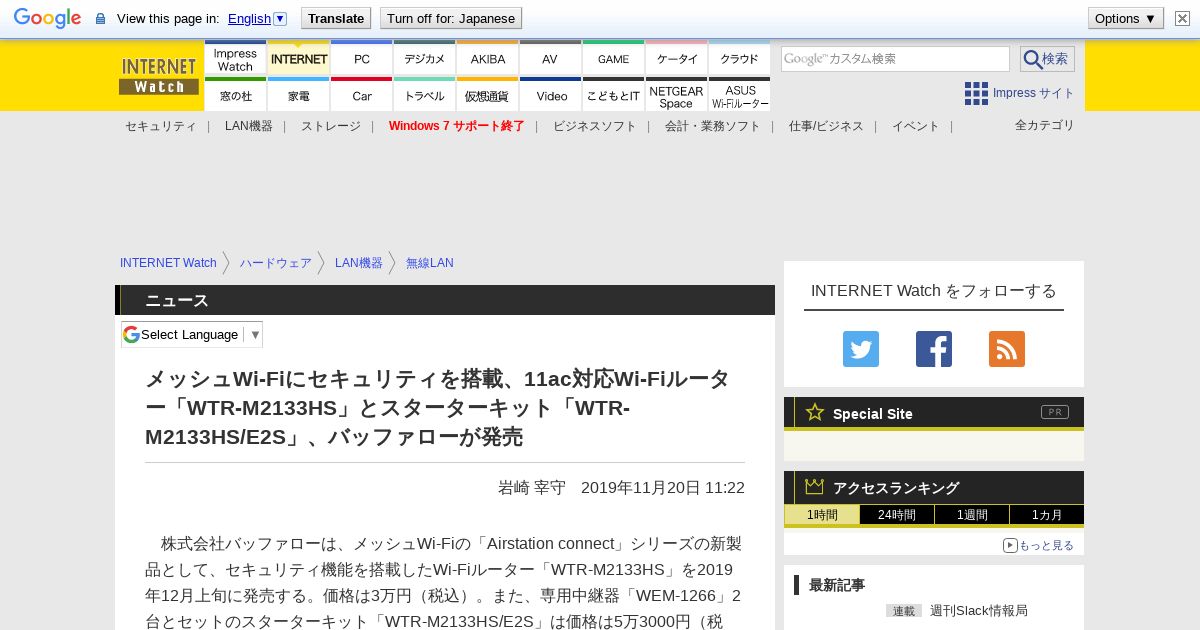The width and height of the screenshot is (1200, 630).
Task: Open the Car tab
Action: (362, 95)
